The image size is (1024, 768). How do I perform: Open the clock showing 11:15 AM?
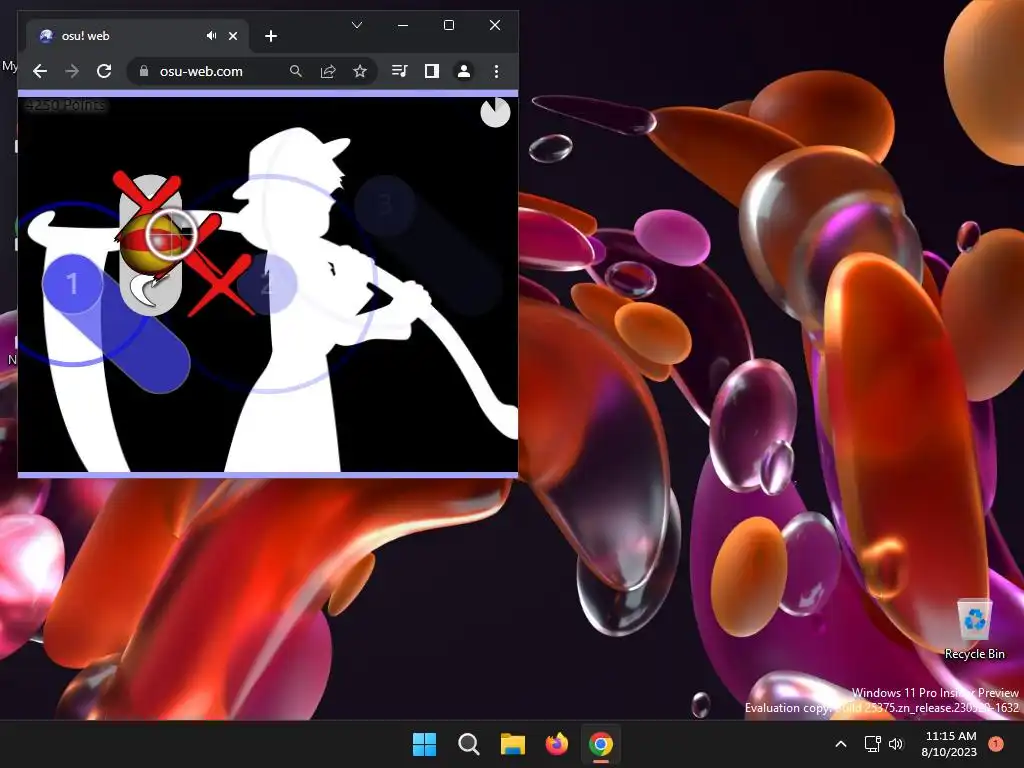click(949, 744)
